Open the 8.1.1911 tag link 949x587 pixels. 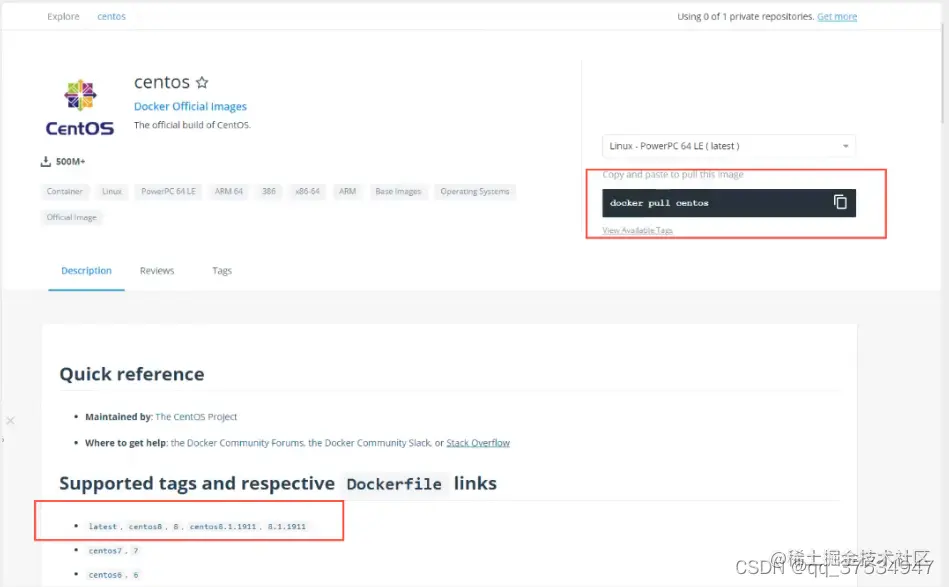pyautogui.click(x=286, y=526)
